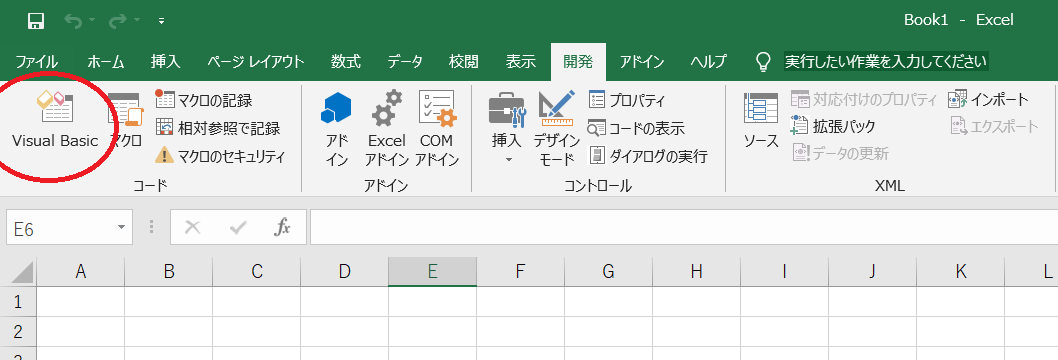Click the formula bar cancel X
The image size is (1058, 360).
(x=193, y=228)
